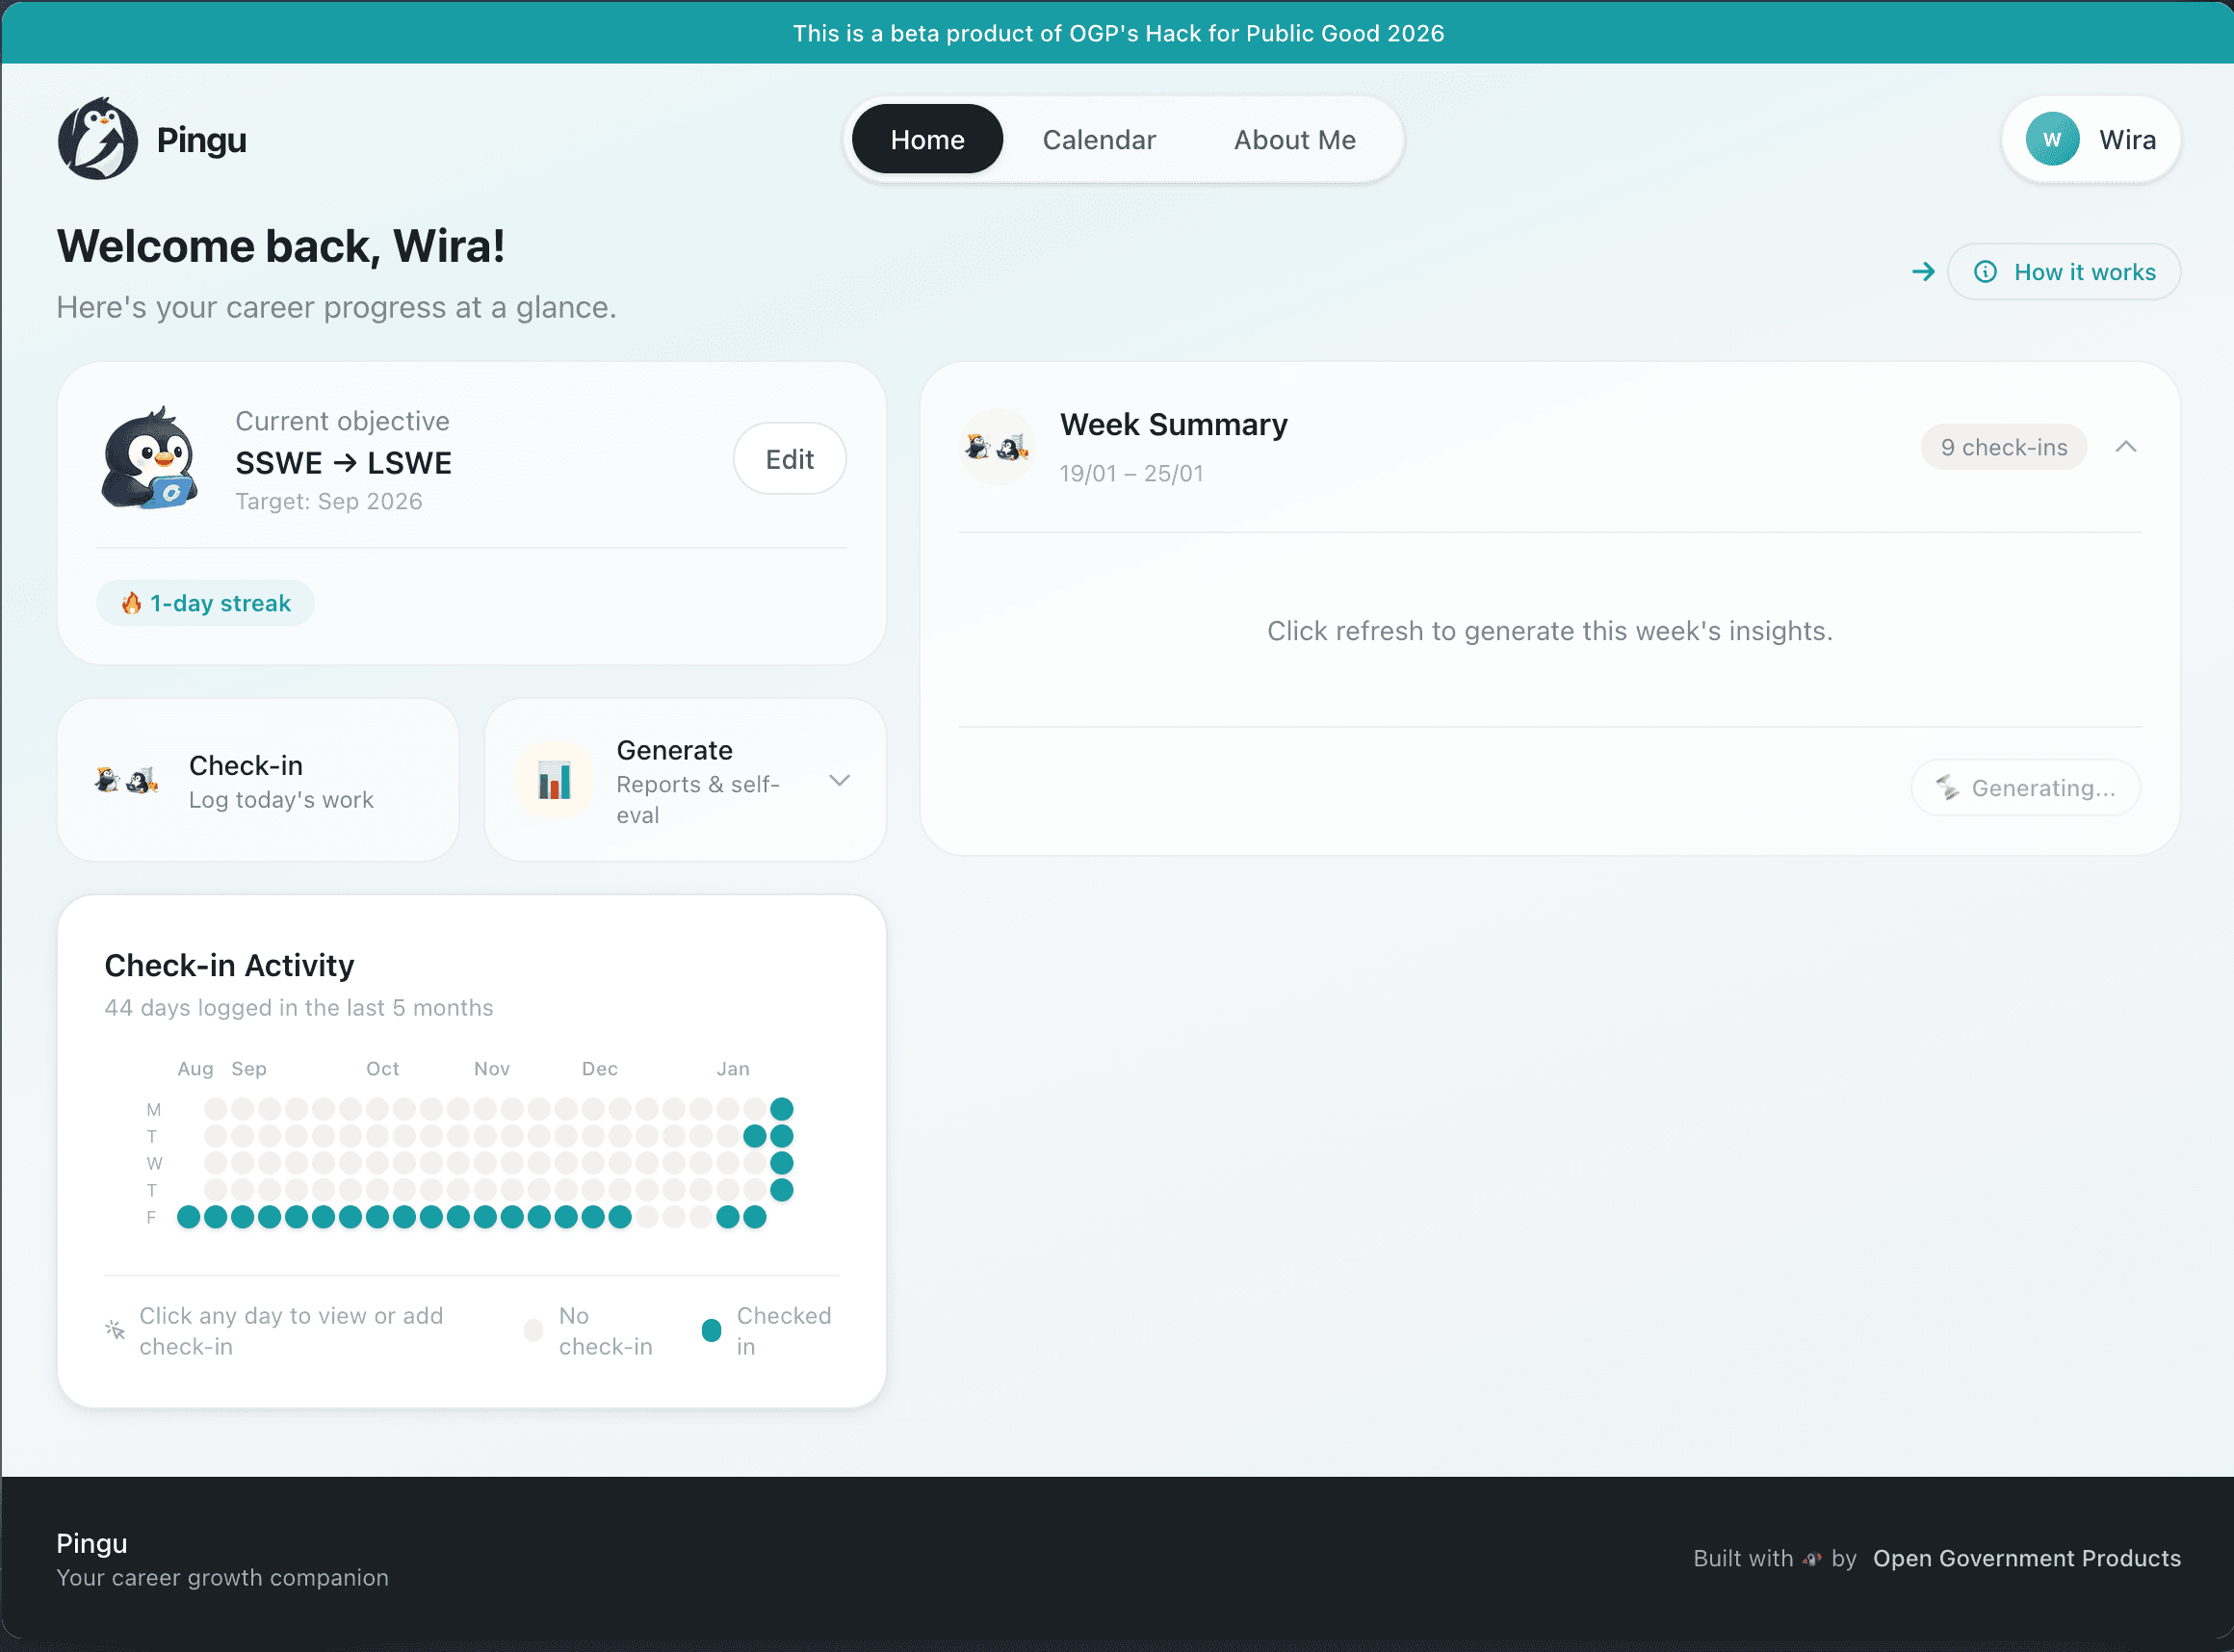Expand the Generate reports dropdown chevron
The image size is (2234, 1652).
coord(839,780)
